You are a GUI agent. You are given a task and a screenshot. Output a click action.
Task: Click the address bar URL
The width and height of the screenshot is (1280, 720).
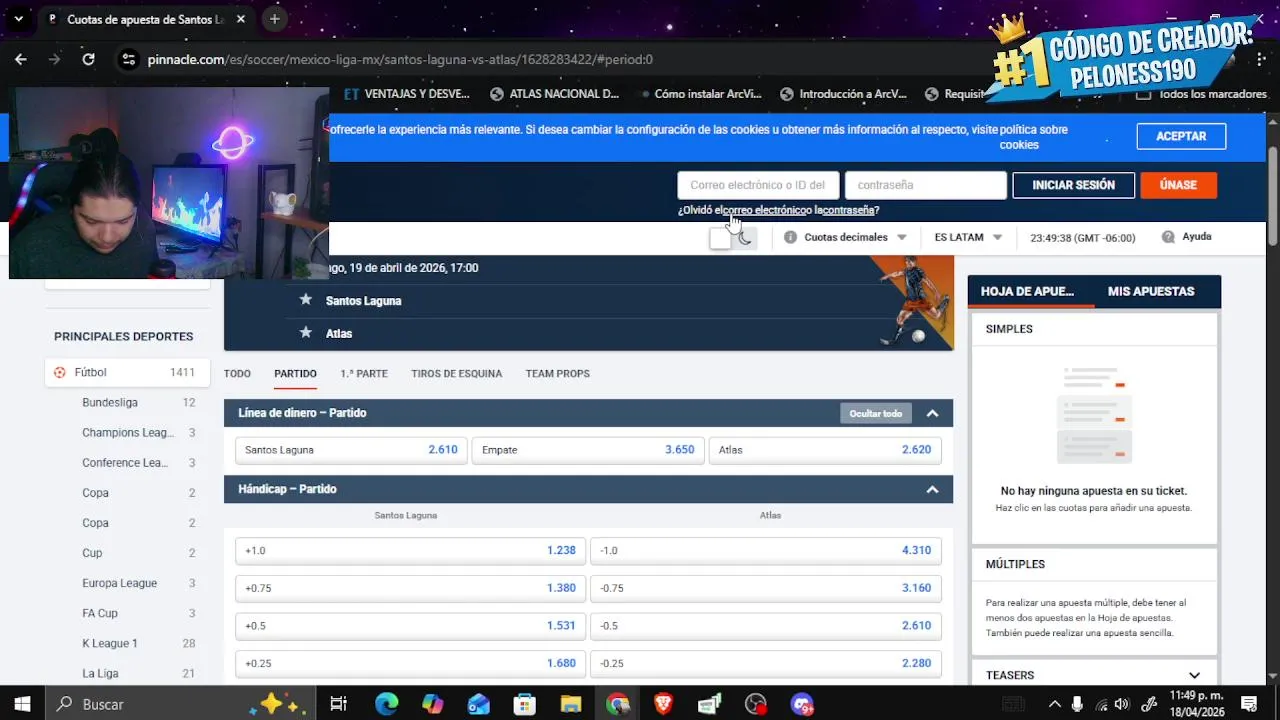tap(400, 59)
